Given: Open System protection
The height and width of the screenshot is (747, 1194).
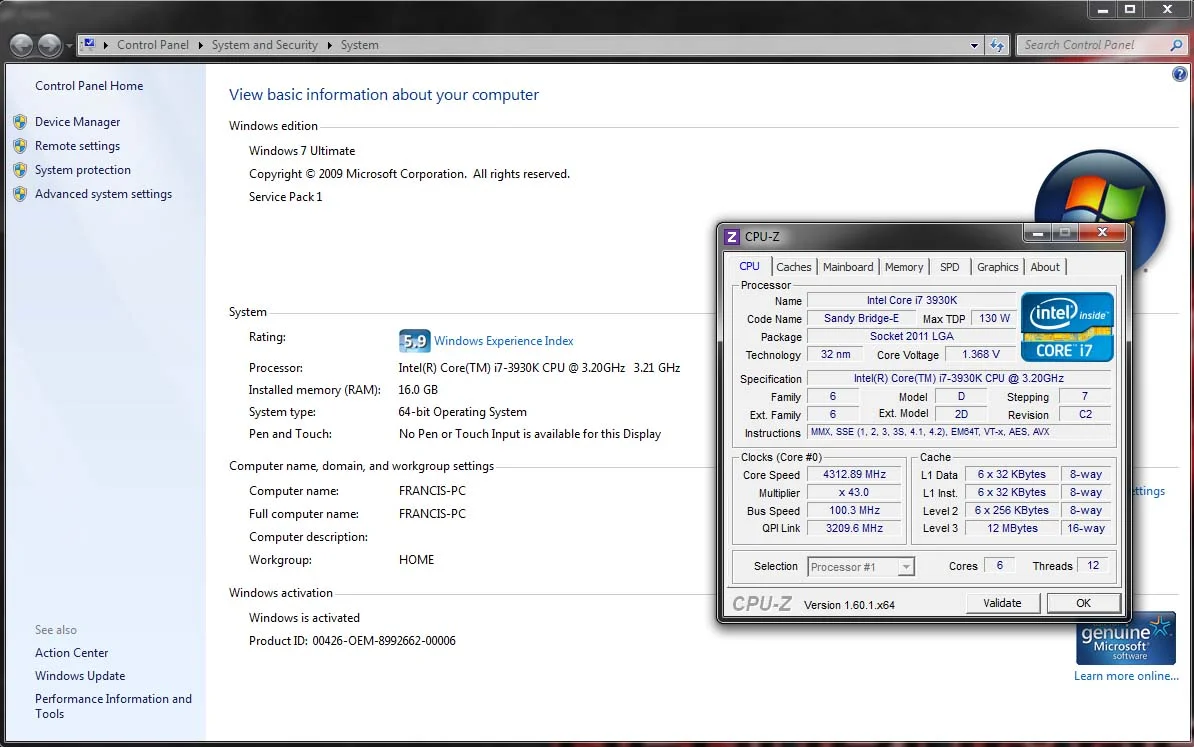Looking at the screenshot, I should (x=83, y=170).
